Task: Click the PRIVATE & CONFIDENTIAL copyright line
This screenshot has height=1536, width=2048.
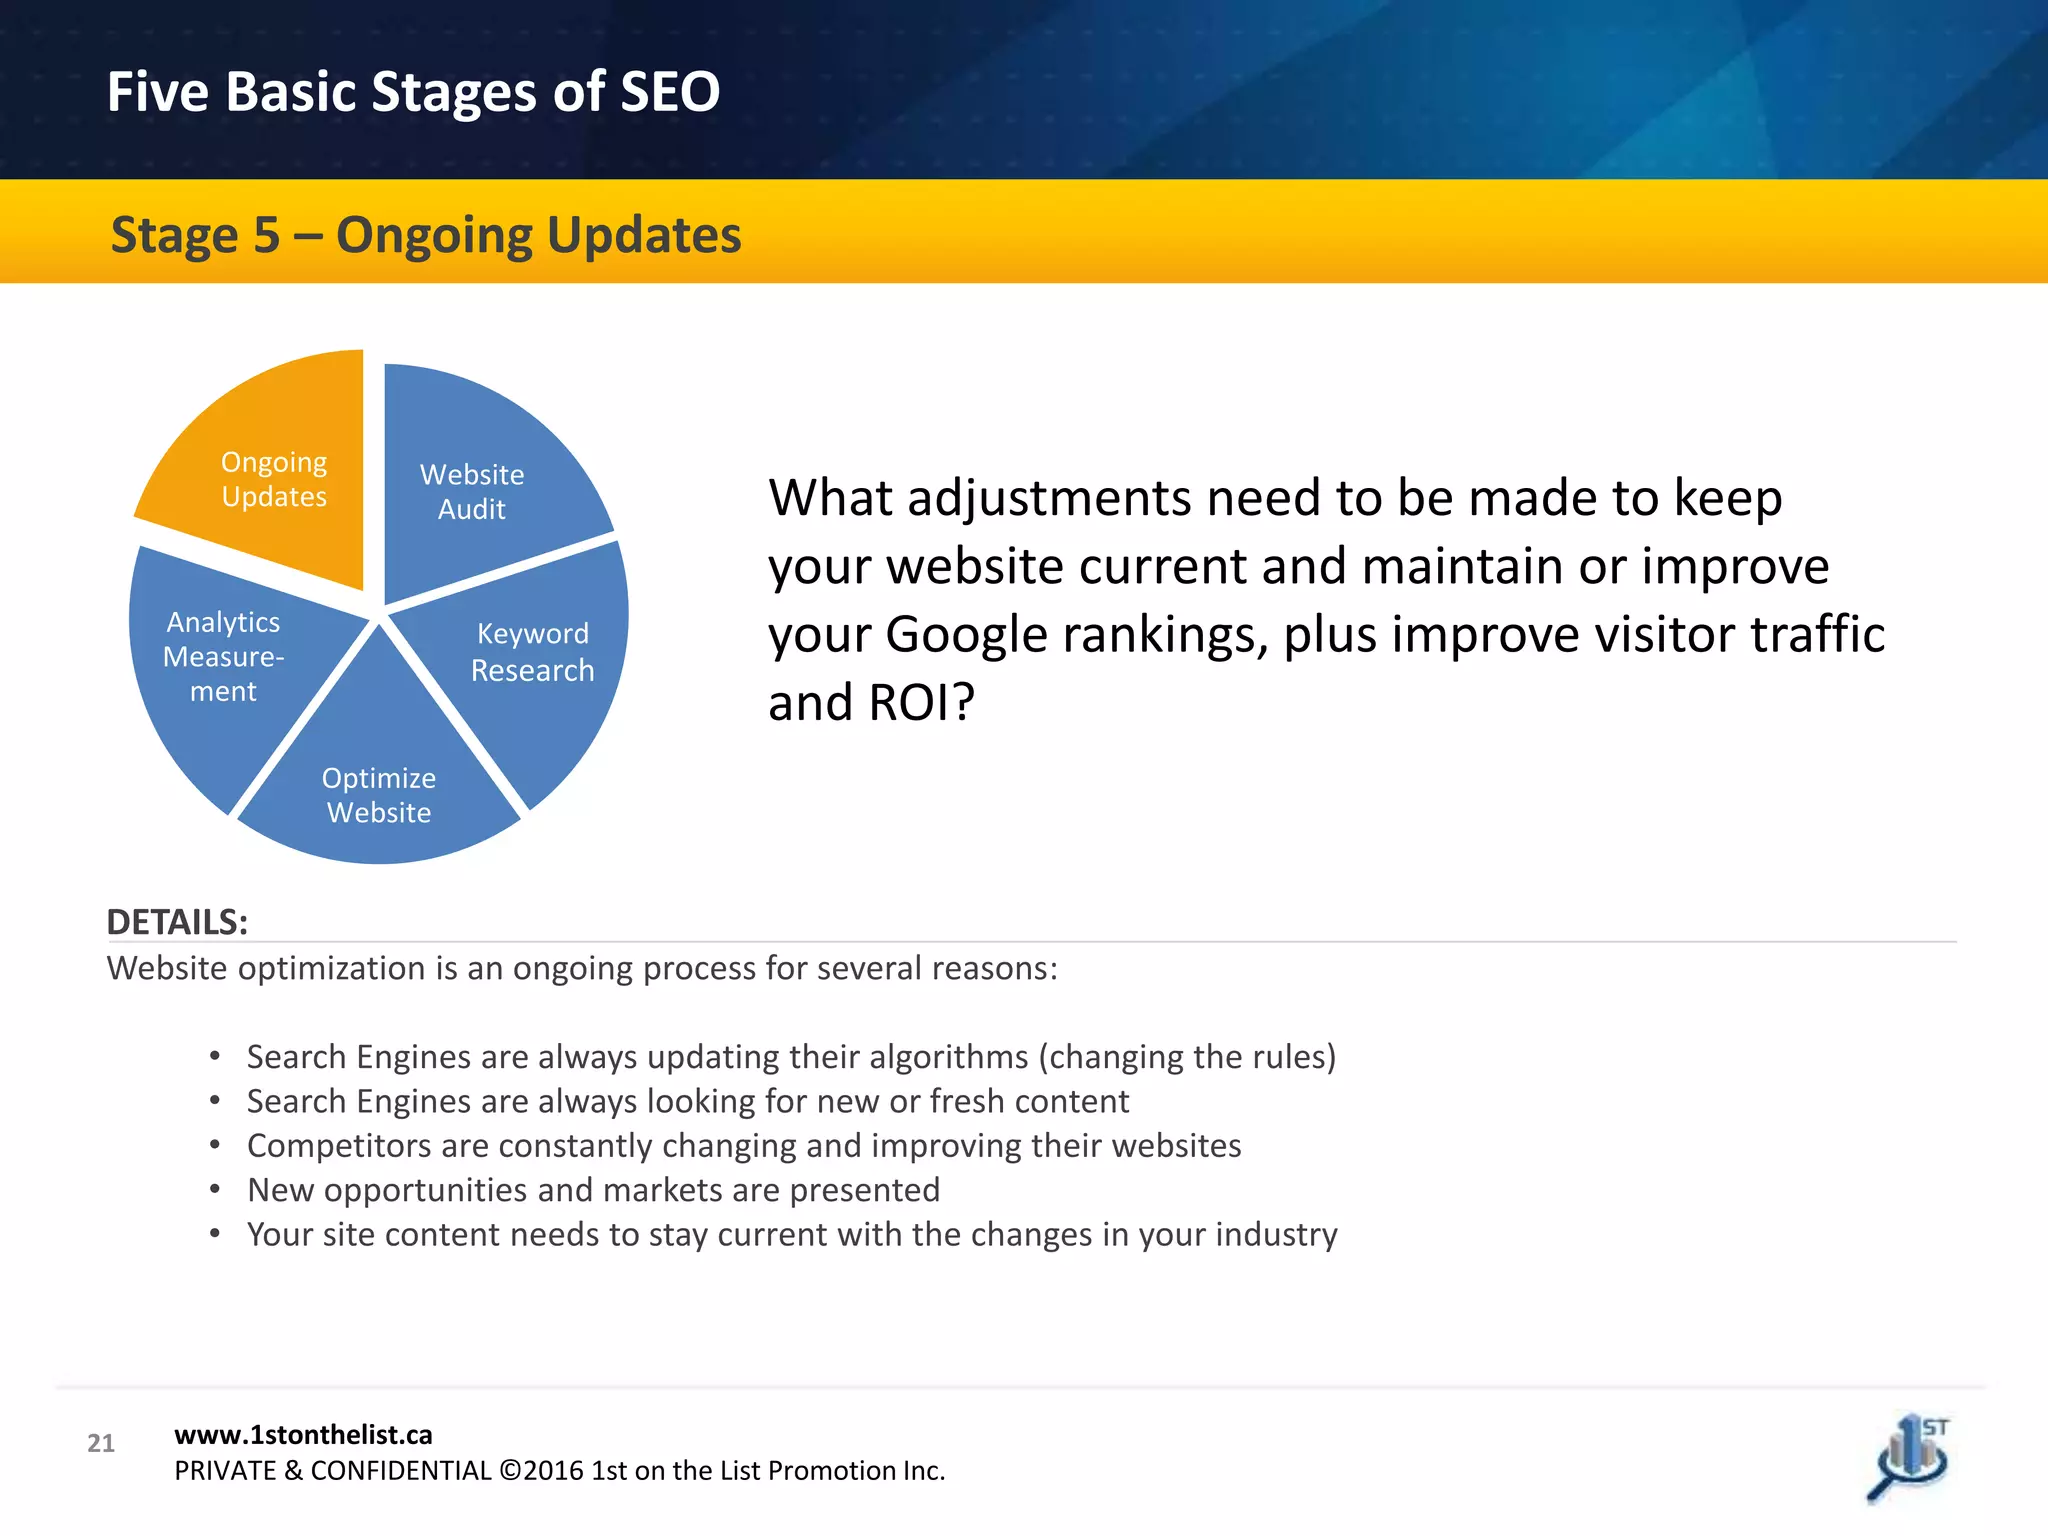Action: point(559,1470)
